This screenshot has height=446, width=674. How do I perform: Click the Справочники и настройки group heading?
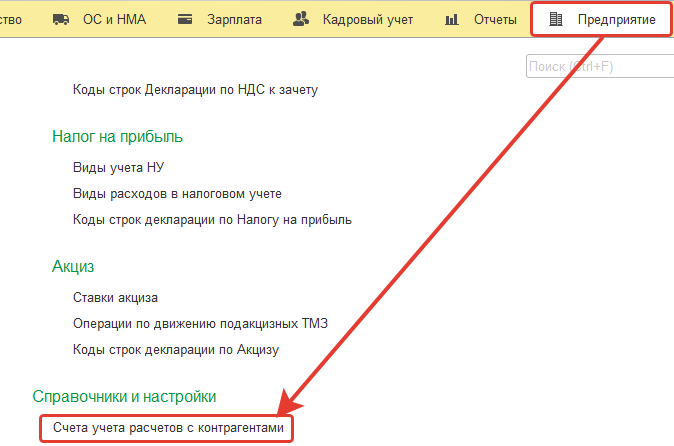tap(124, 397)
